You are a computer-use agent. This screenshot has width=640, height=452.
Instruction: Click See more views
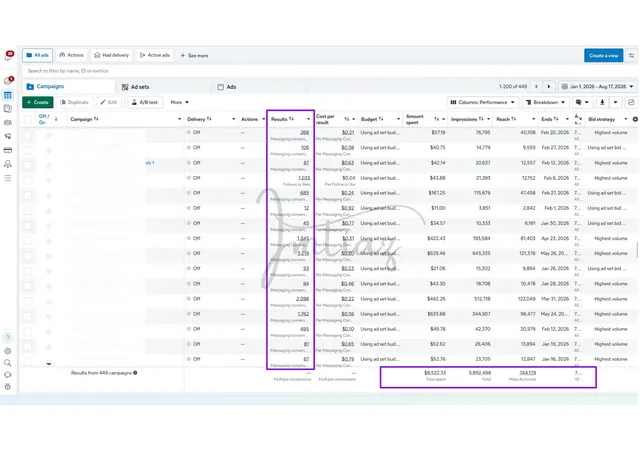tap(194, 56)
